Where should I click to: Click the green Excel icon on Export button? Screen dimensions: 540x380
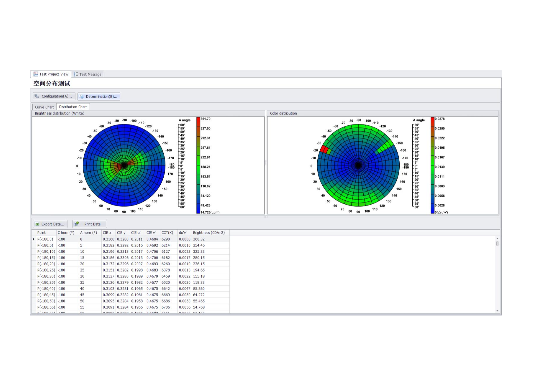[x=37, y=224]
